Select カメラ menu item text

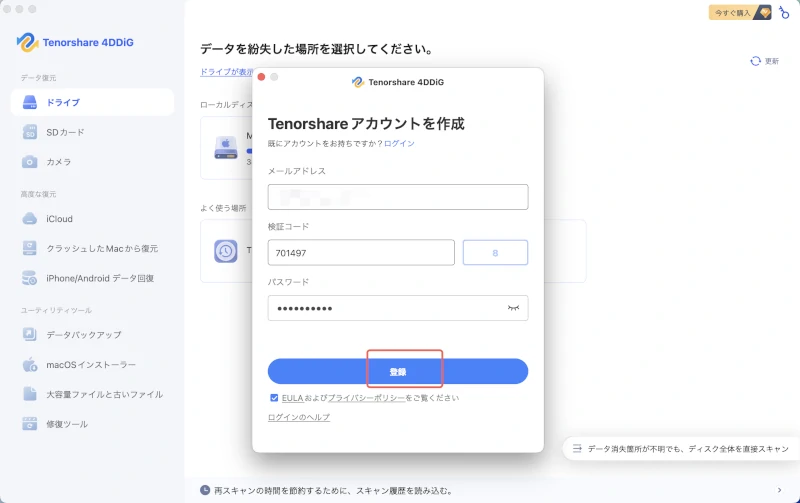(59, 162)
